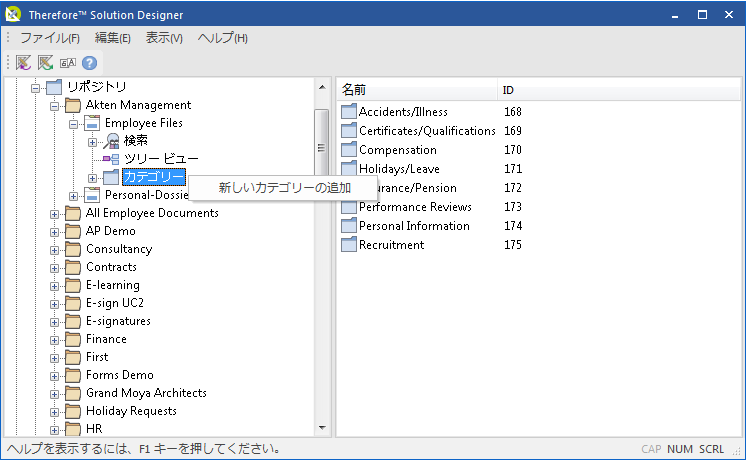747x460 pixels.
Task: Expand the Personal-Dossier node
Action: pos(73,196)
